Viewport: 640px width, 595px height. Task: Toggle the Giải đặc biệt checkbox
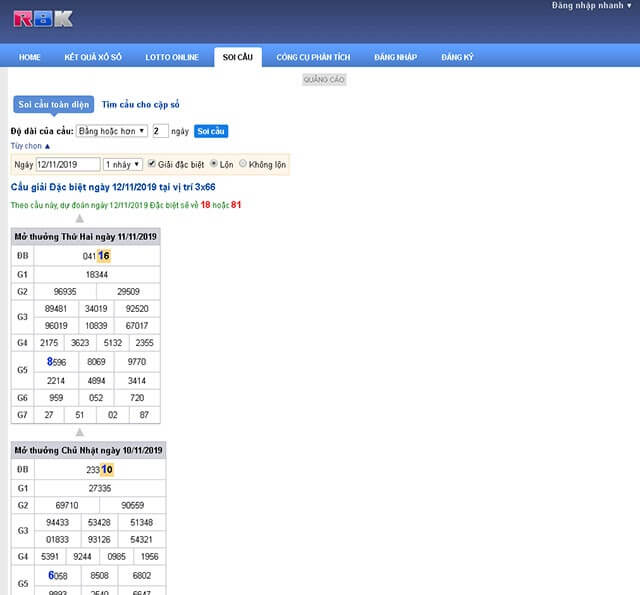pos(152,164)
